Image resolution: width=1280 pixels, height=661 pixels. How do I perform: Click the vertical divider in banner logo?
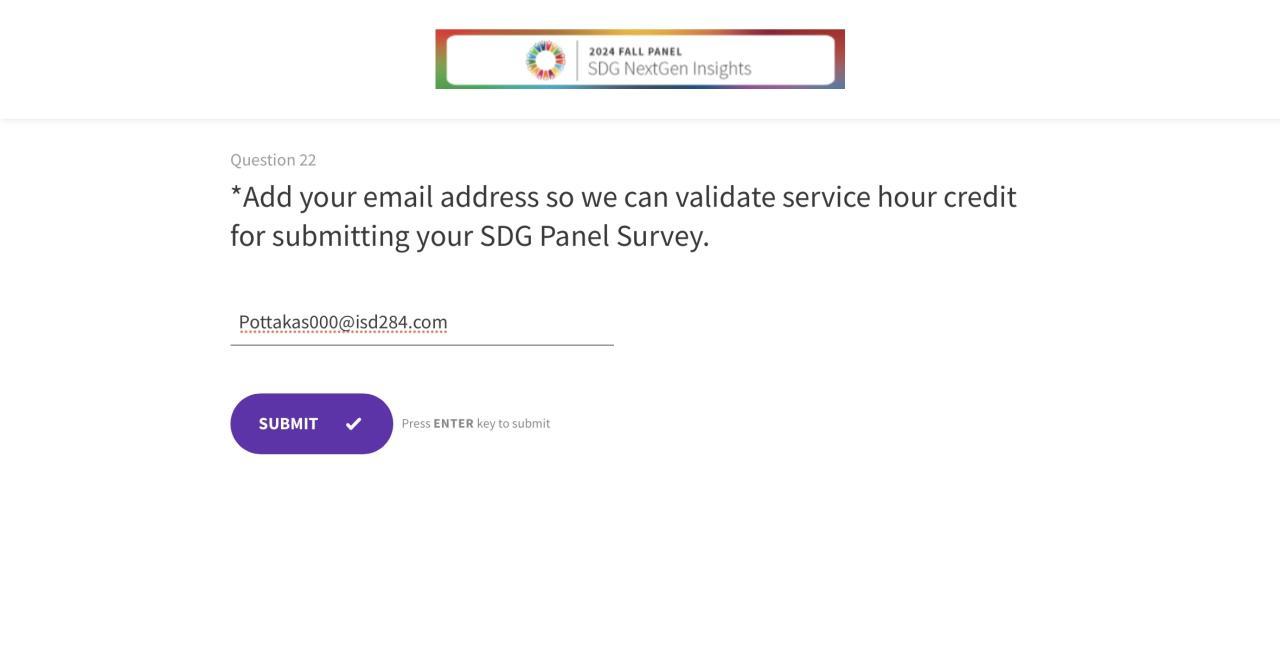click(x=577, y=60)
